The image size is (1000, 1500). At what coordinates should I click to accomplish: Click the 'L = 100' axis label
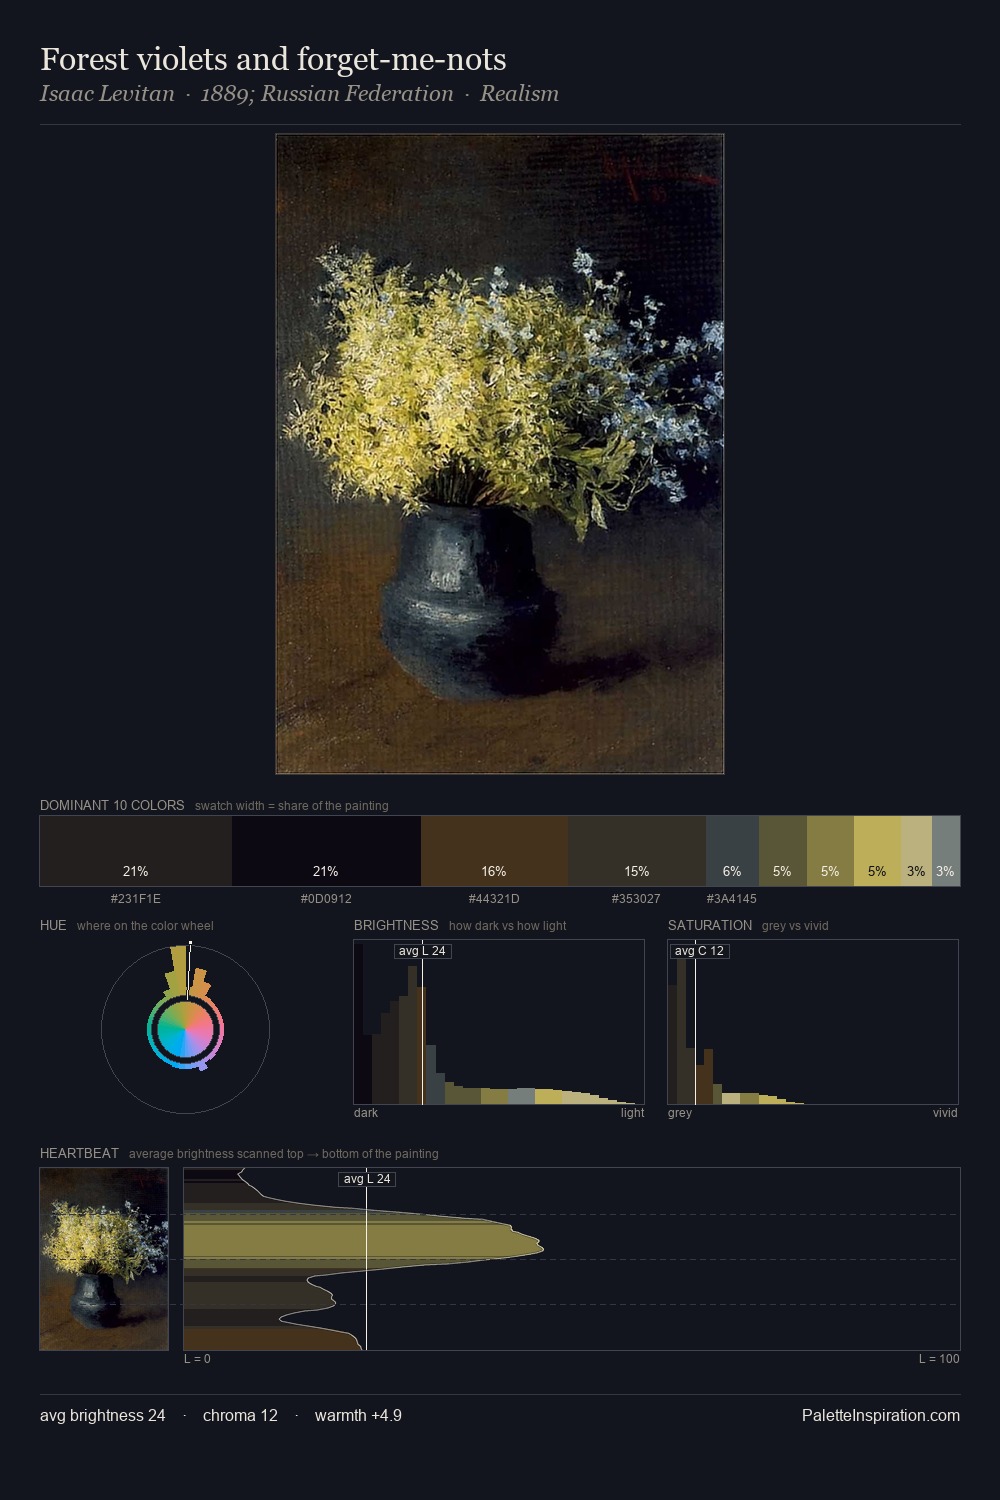pyautogui.click(x=939, y=1358)
